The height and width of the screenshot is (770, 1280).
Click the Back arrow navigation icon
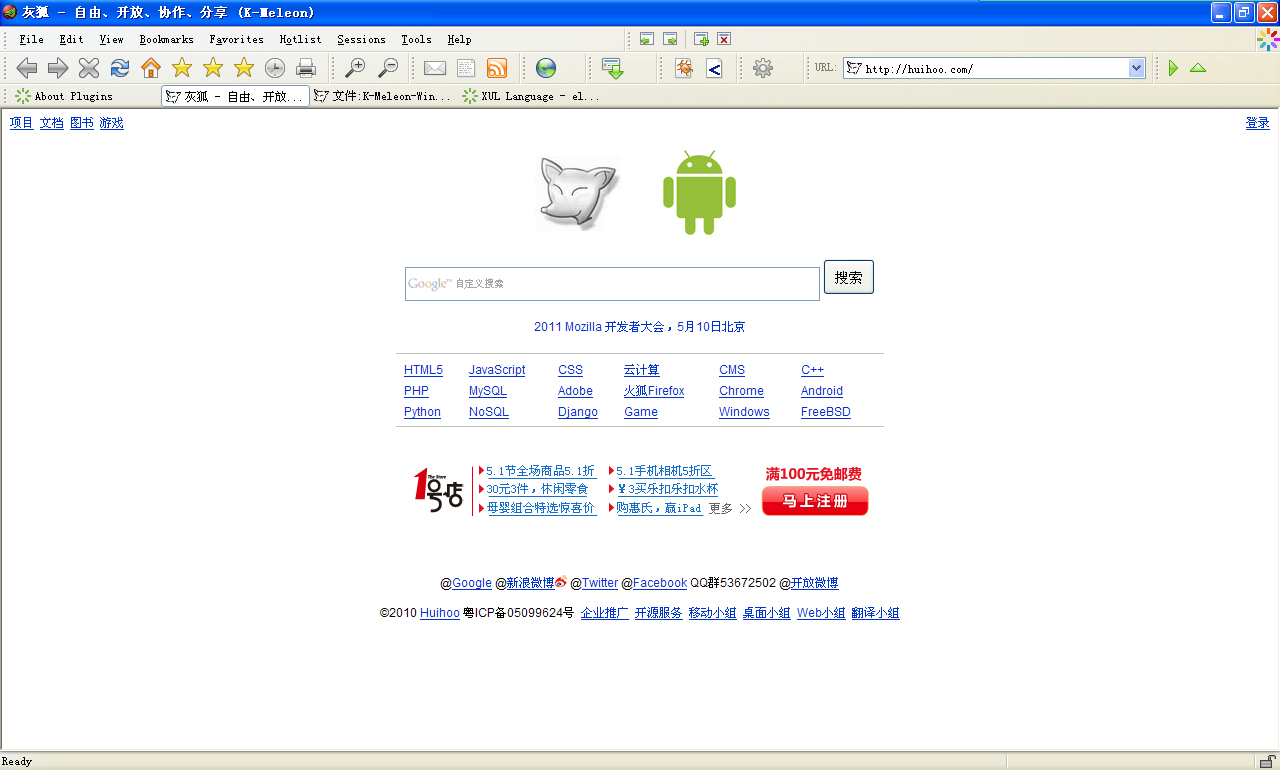(27, 68)
